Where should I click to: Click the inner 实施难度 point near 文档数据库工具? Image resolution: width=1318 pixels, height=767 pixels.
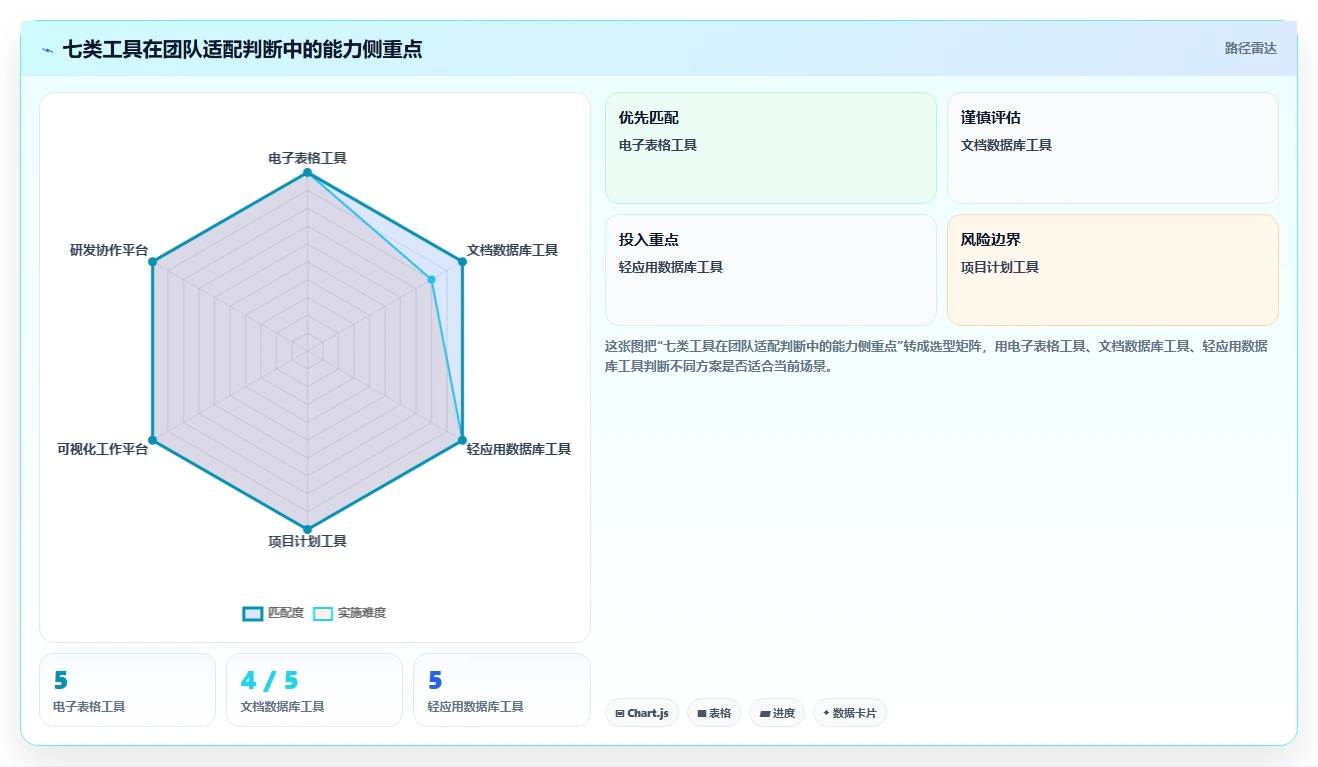432,280
